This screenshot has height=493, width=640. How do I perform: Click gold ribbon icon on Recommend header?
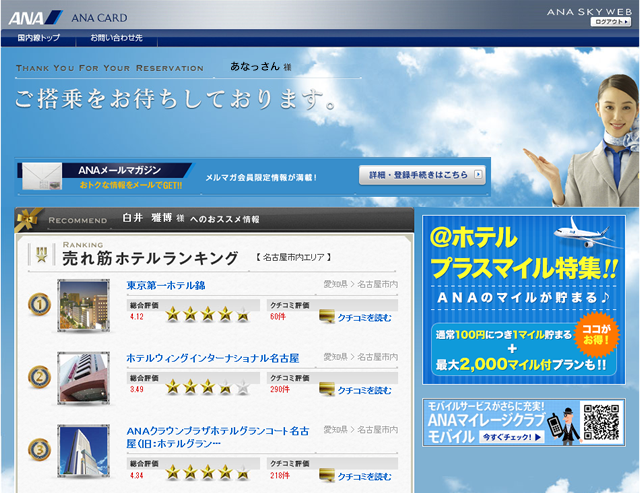[28, 219]
